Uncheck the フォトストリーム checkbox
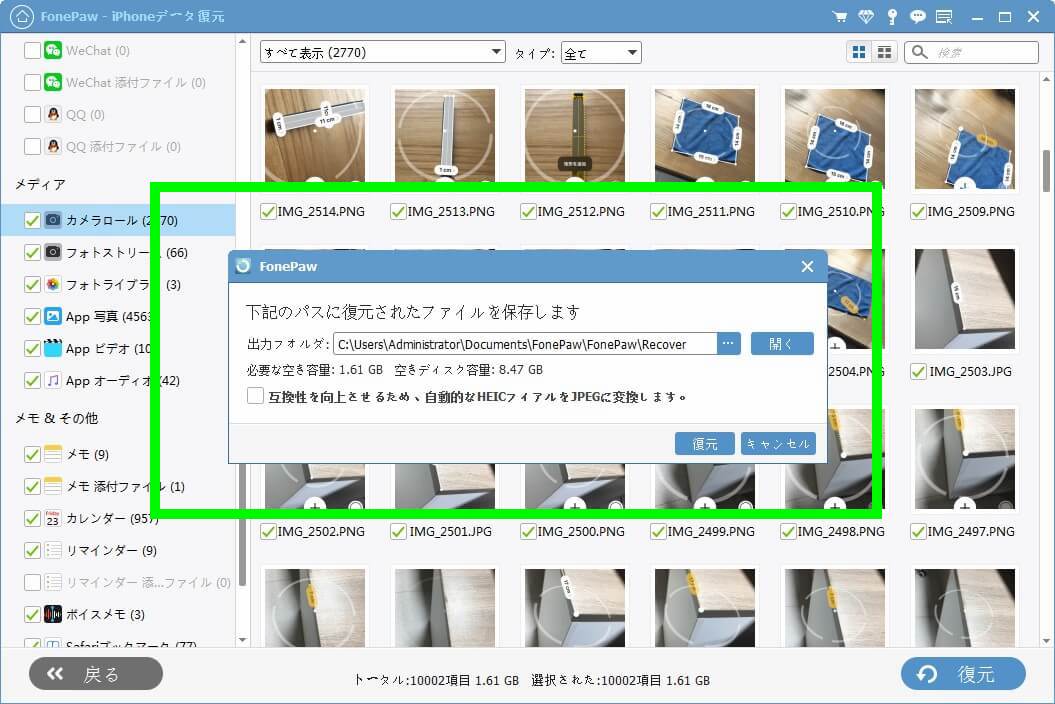The width and height of the screenshot is (1055, 704). (32, 252)
